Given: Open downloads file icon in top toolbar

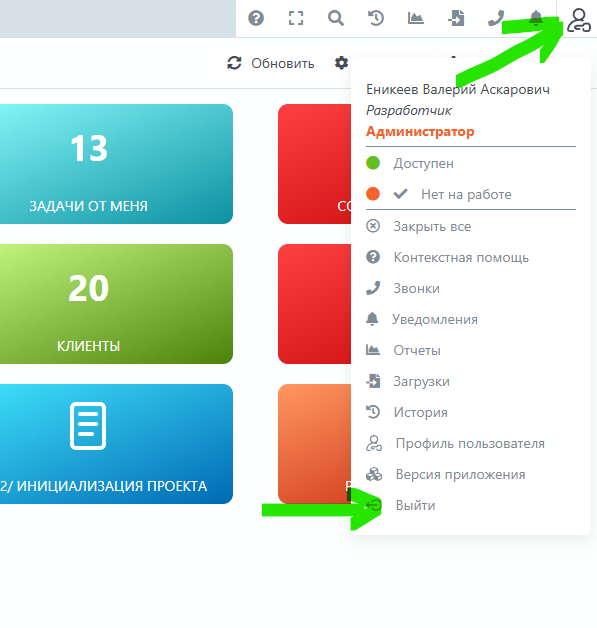Looking at the screenshot, I should 456,18.
